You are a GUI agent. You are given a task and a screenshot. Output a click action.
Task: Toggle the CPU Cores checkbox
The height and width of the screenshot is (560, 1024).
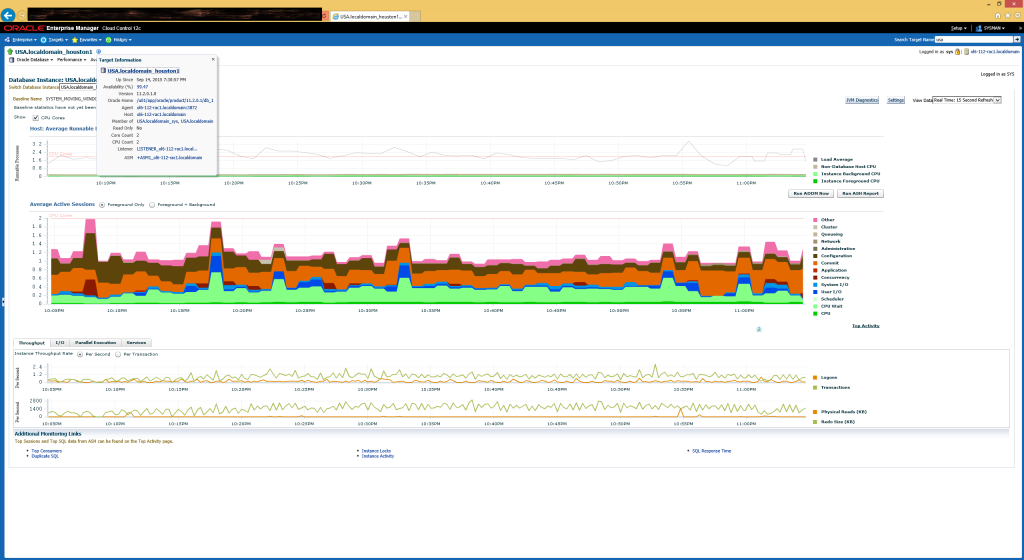coord(35,117)
